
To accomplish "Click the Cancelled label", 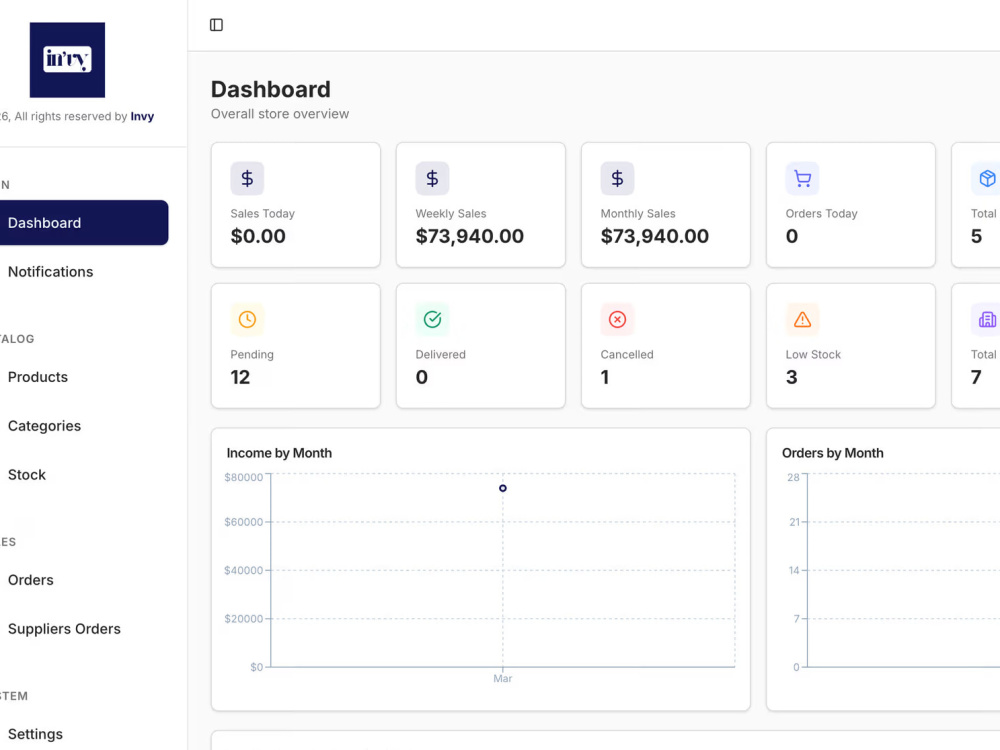I will point(627,354).
